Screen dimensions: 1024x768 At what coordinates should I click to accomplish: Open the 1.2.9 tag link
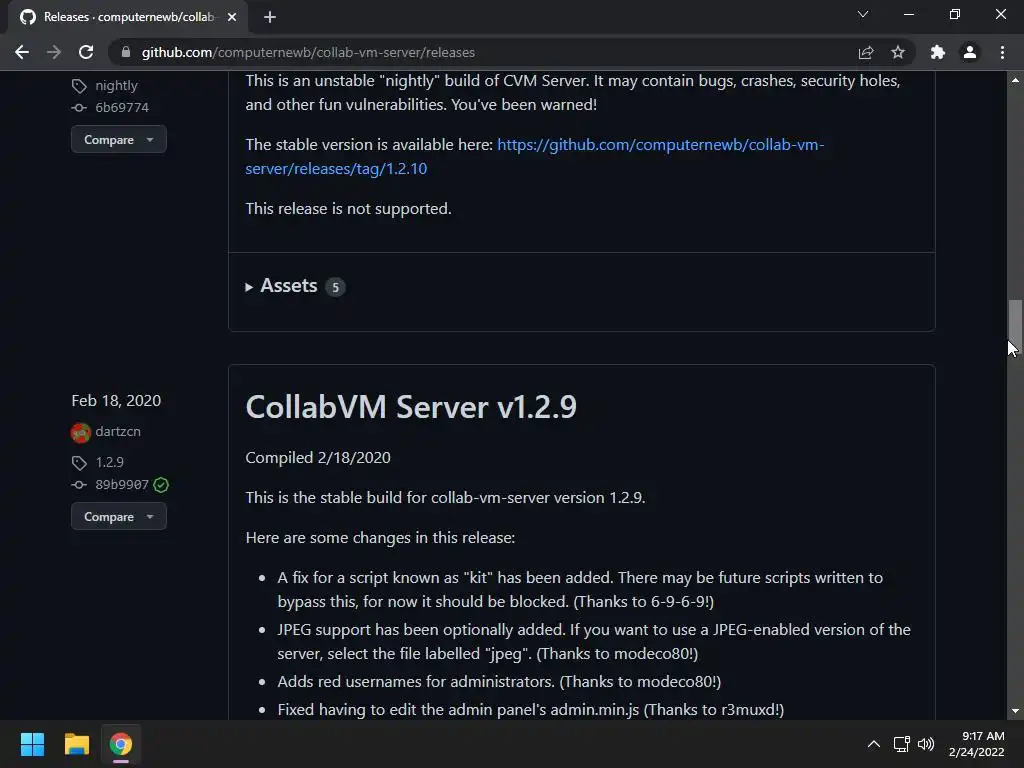[110, 462]
